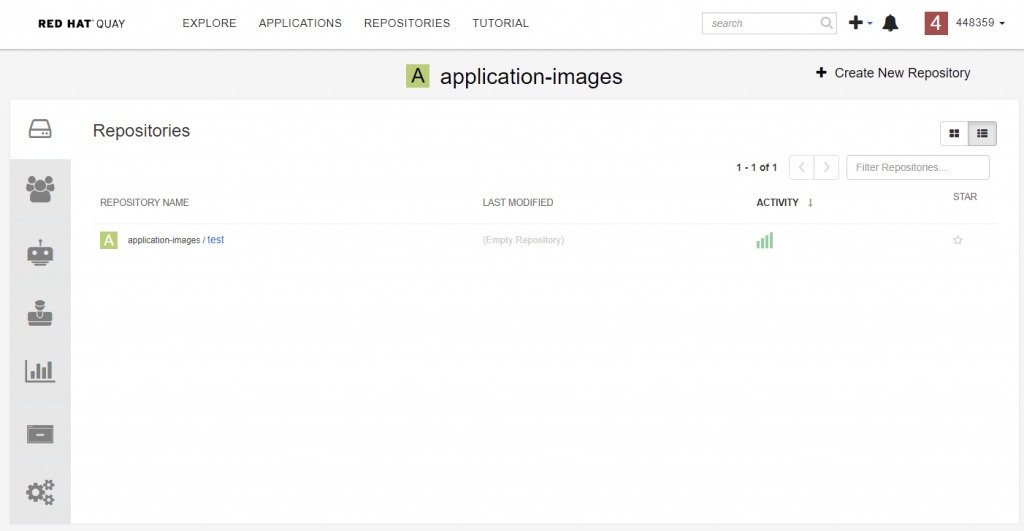1024x531 pixels.
Task: Click the application-images page title
Action: [531, 77]
